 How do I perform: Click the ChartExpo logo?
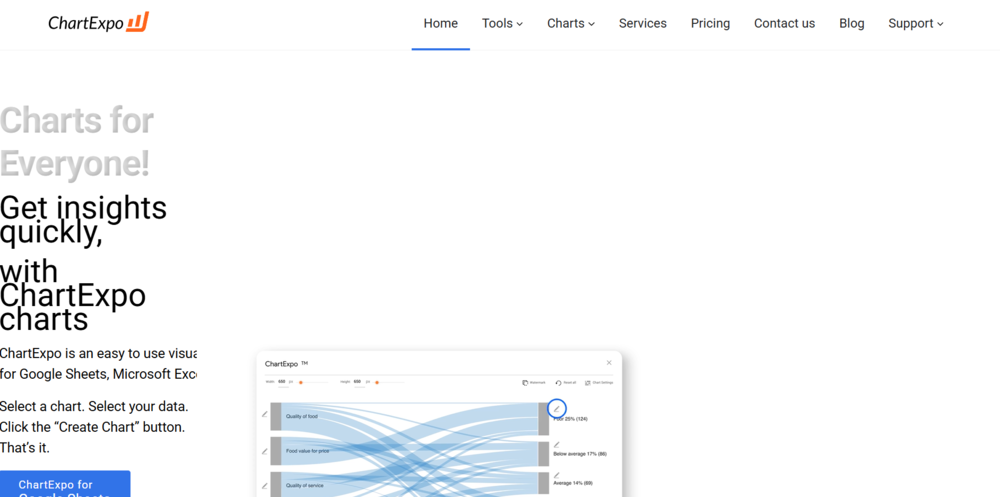98,23
